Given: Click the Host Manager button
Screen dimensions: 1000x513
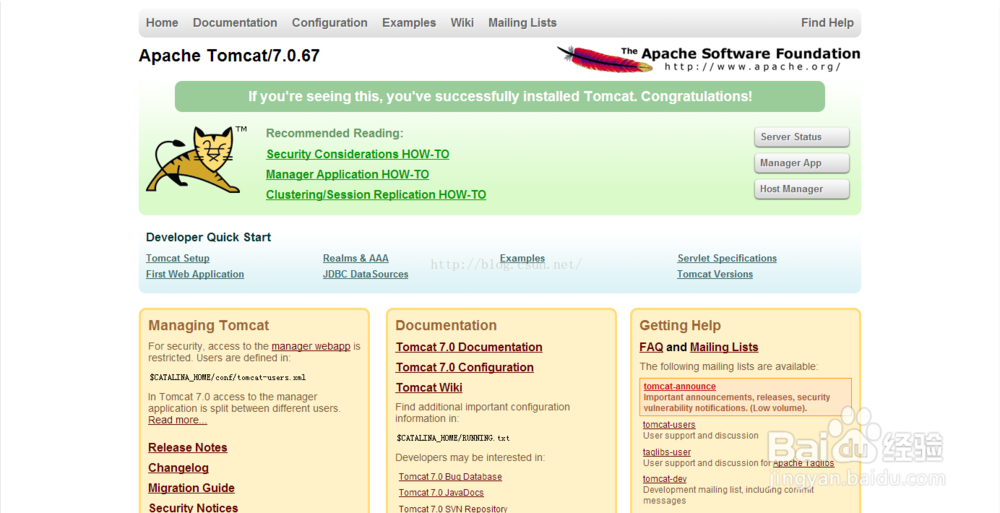Looking at the screenshot, I should coord(802,190).
